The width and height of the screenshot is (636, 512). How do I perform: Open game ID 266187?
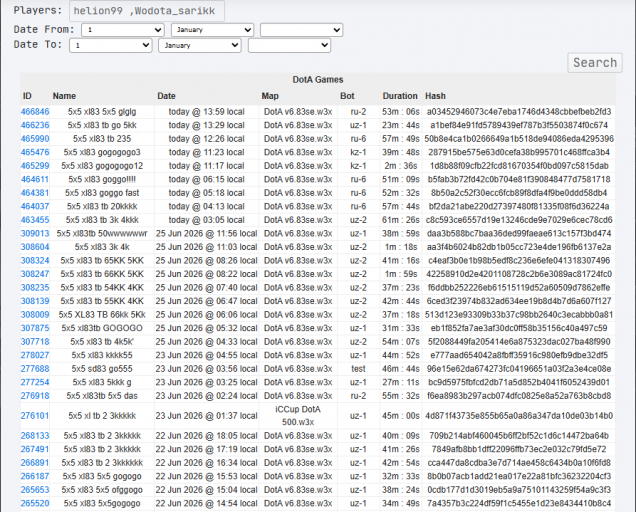35,476
